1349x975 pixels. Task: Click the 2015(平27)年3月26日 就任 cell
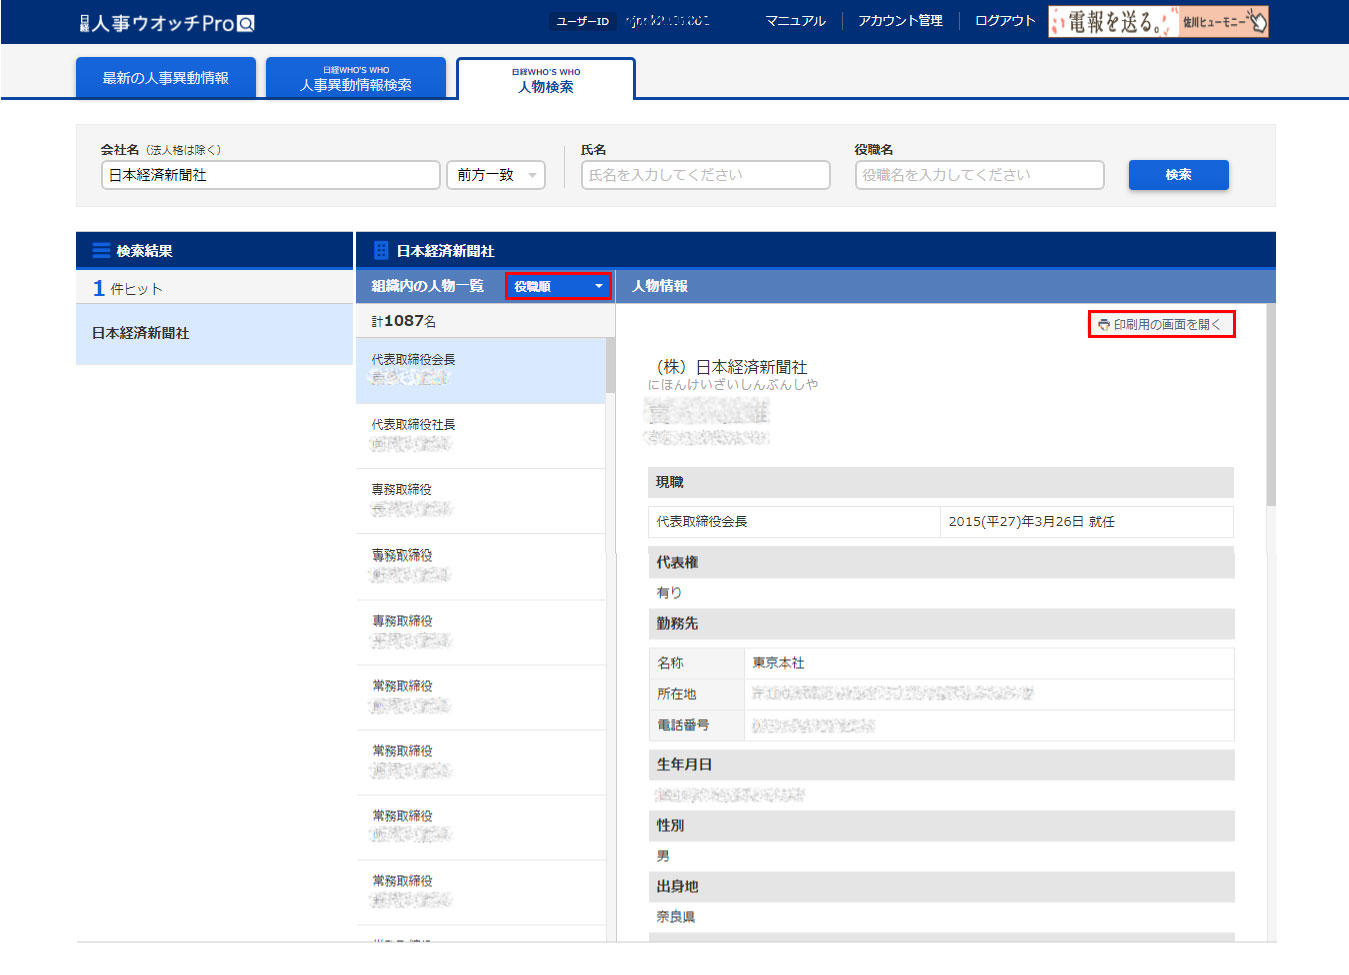click(1087, 522)
